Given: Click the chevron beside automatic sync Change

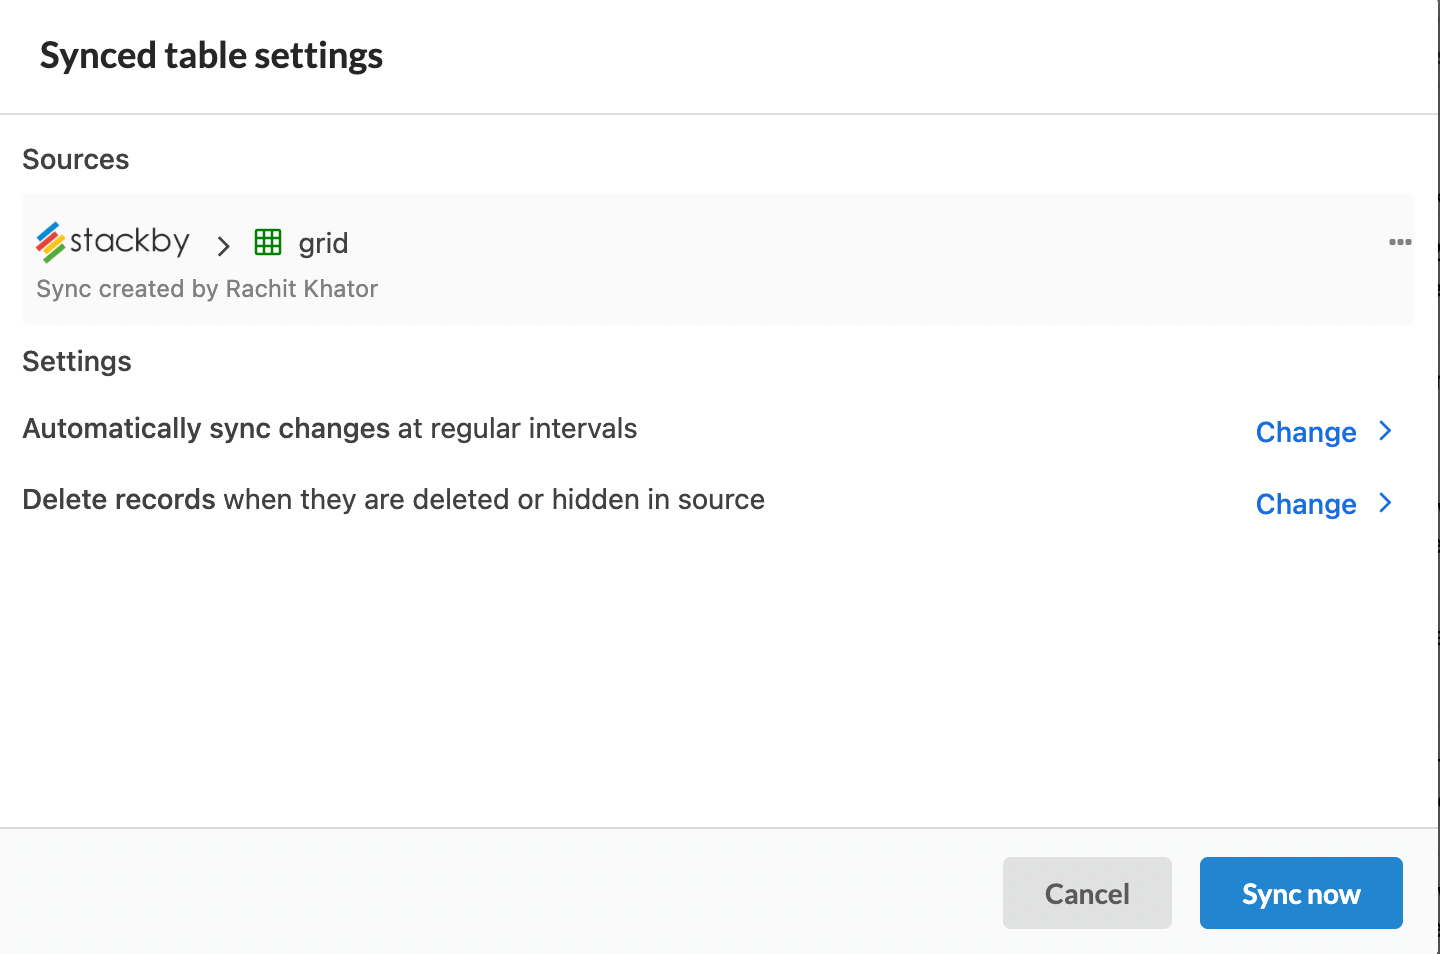Looking at the screenshot, I should tap(1385, 431).
